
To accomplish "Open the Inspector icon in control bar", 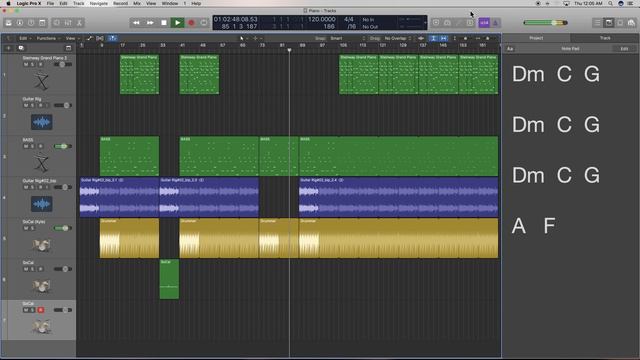I will pyautogui.click(x=20, y=23).
